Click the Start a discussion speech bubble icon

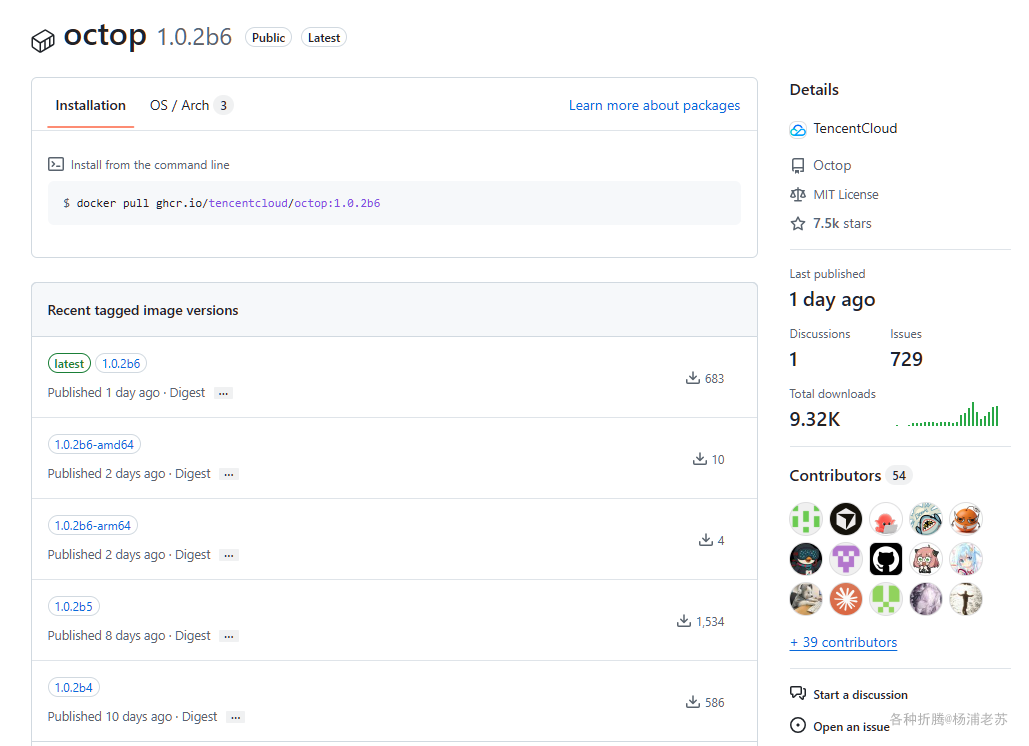[x=797, y=693]
